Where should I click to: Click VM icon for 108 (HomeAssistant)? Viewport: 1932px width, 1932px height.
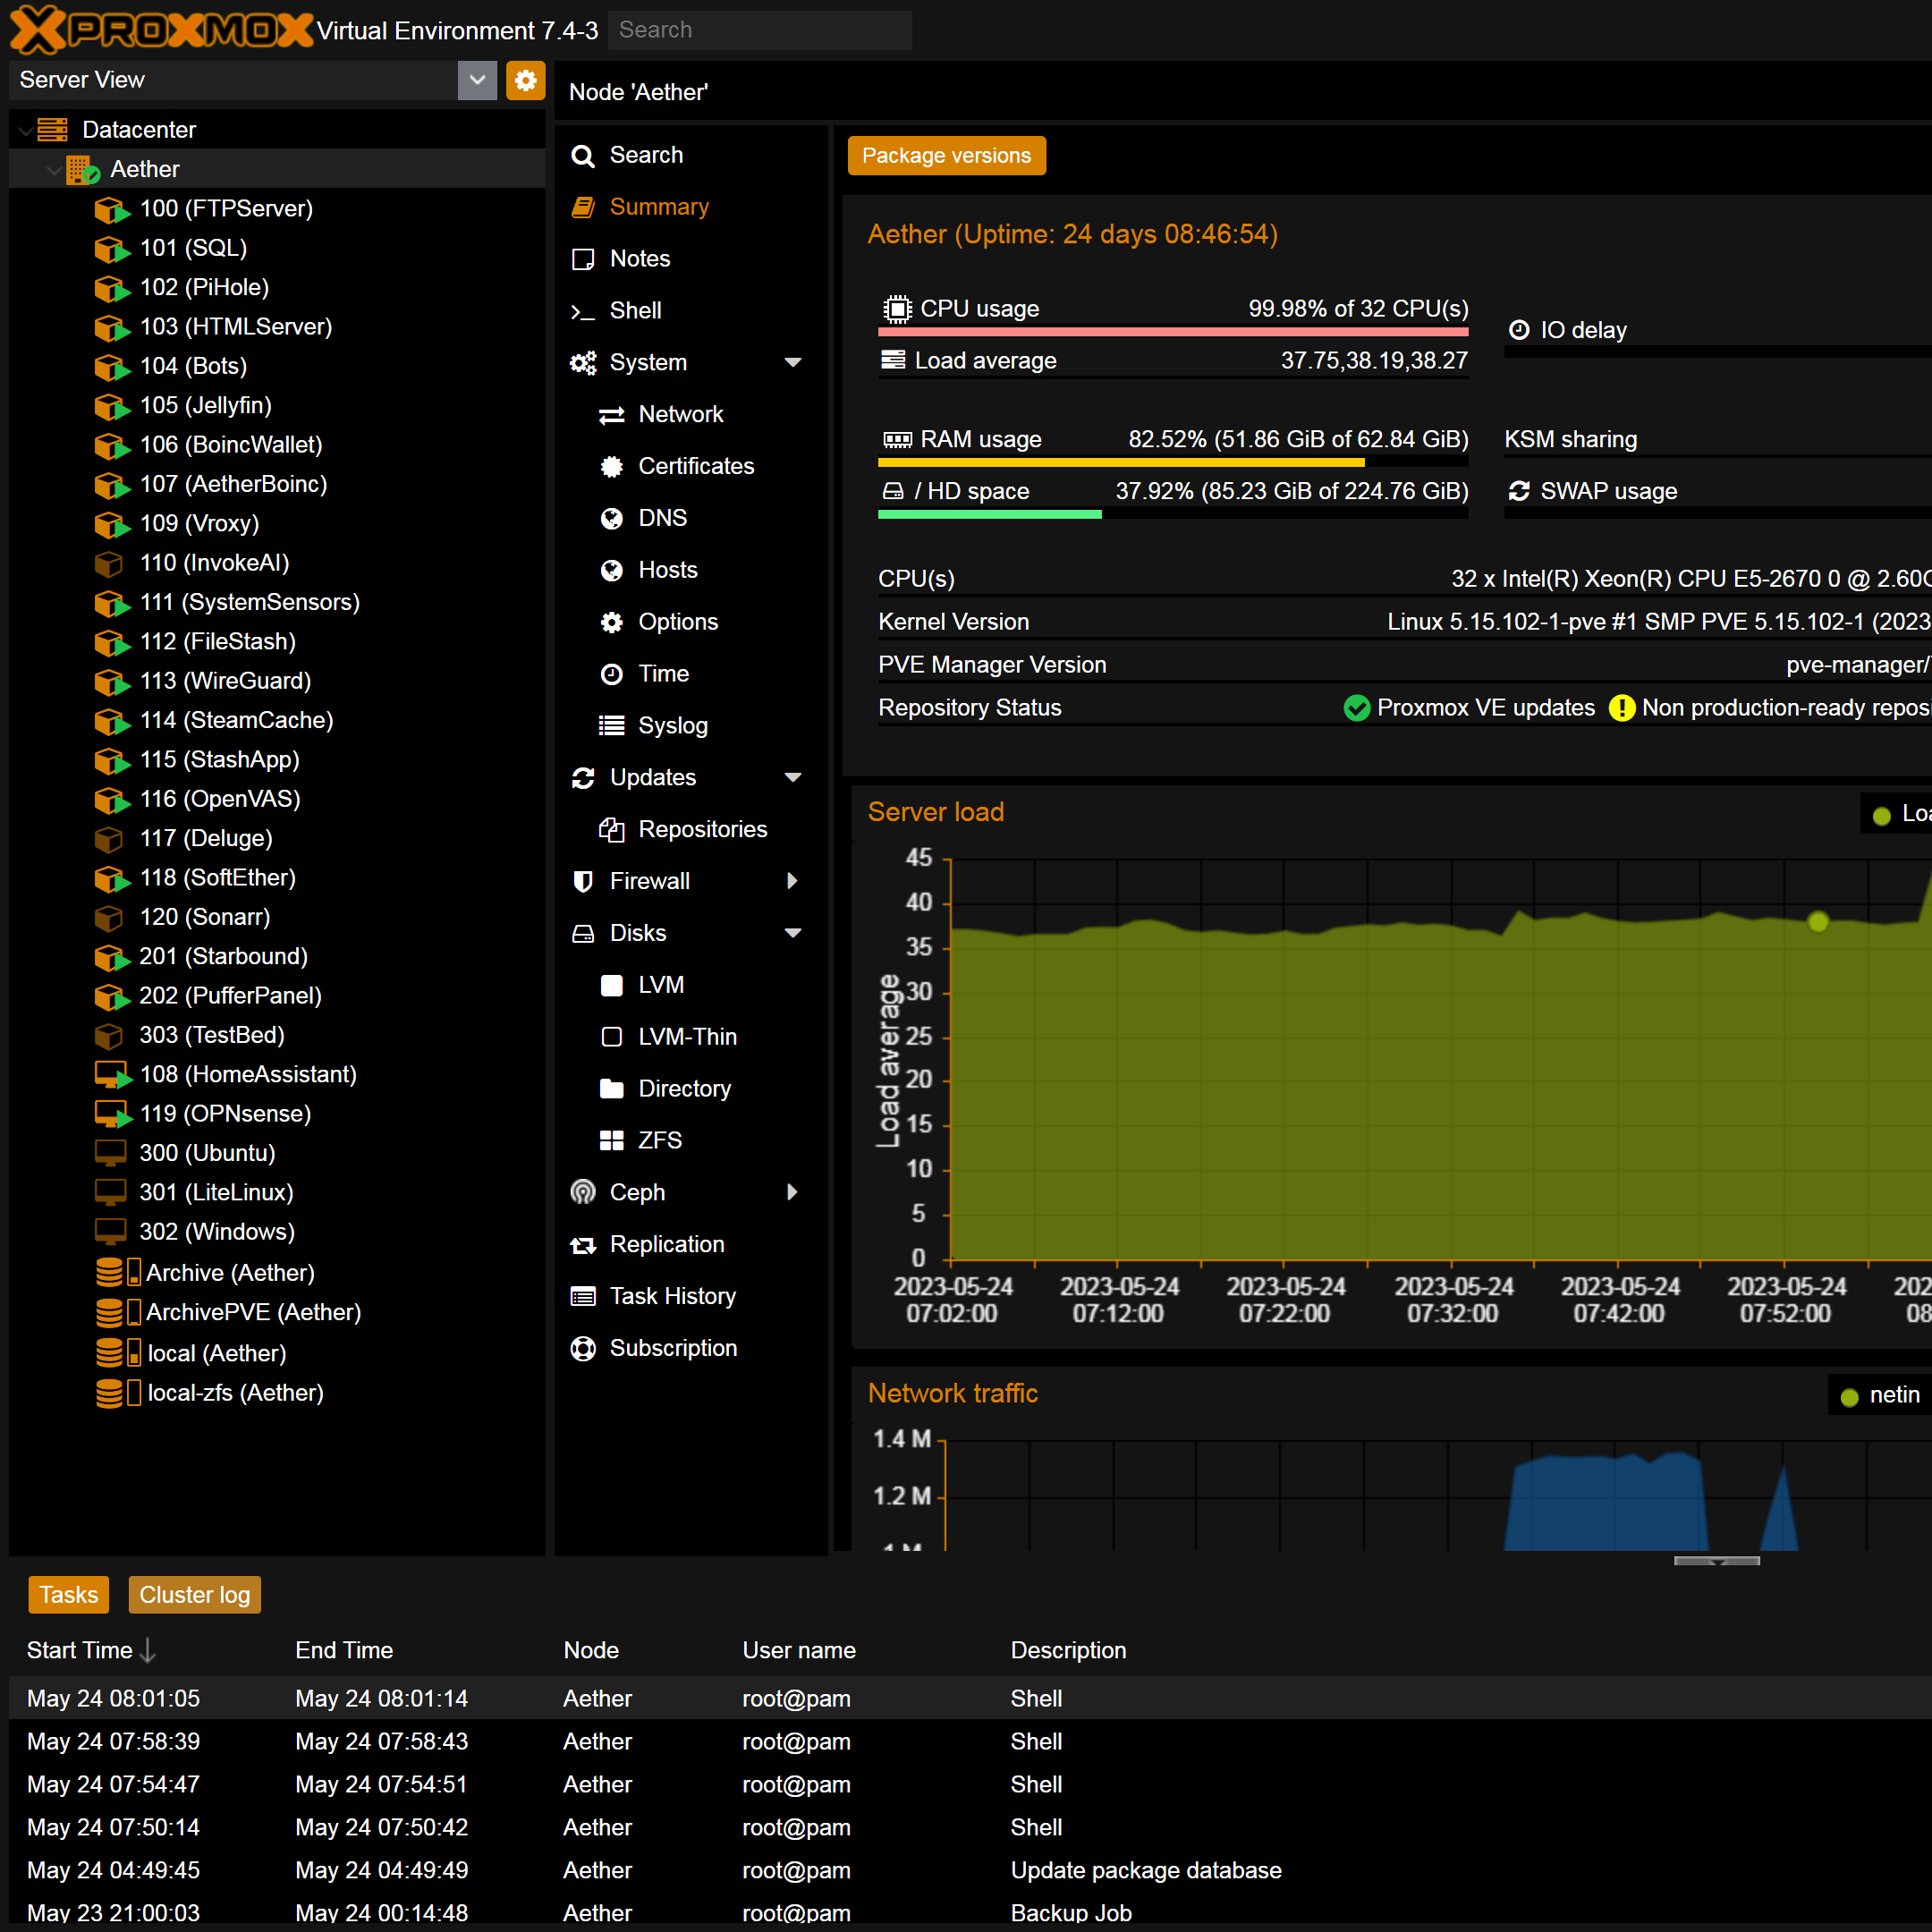112,1075
